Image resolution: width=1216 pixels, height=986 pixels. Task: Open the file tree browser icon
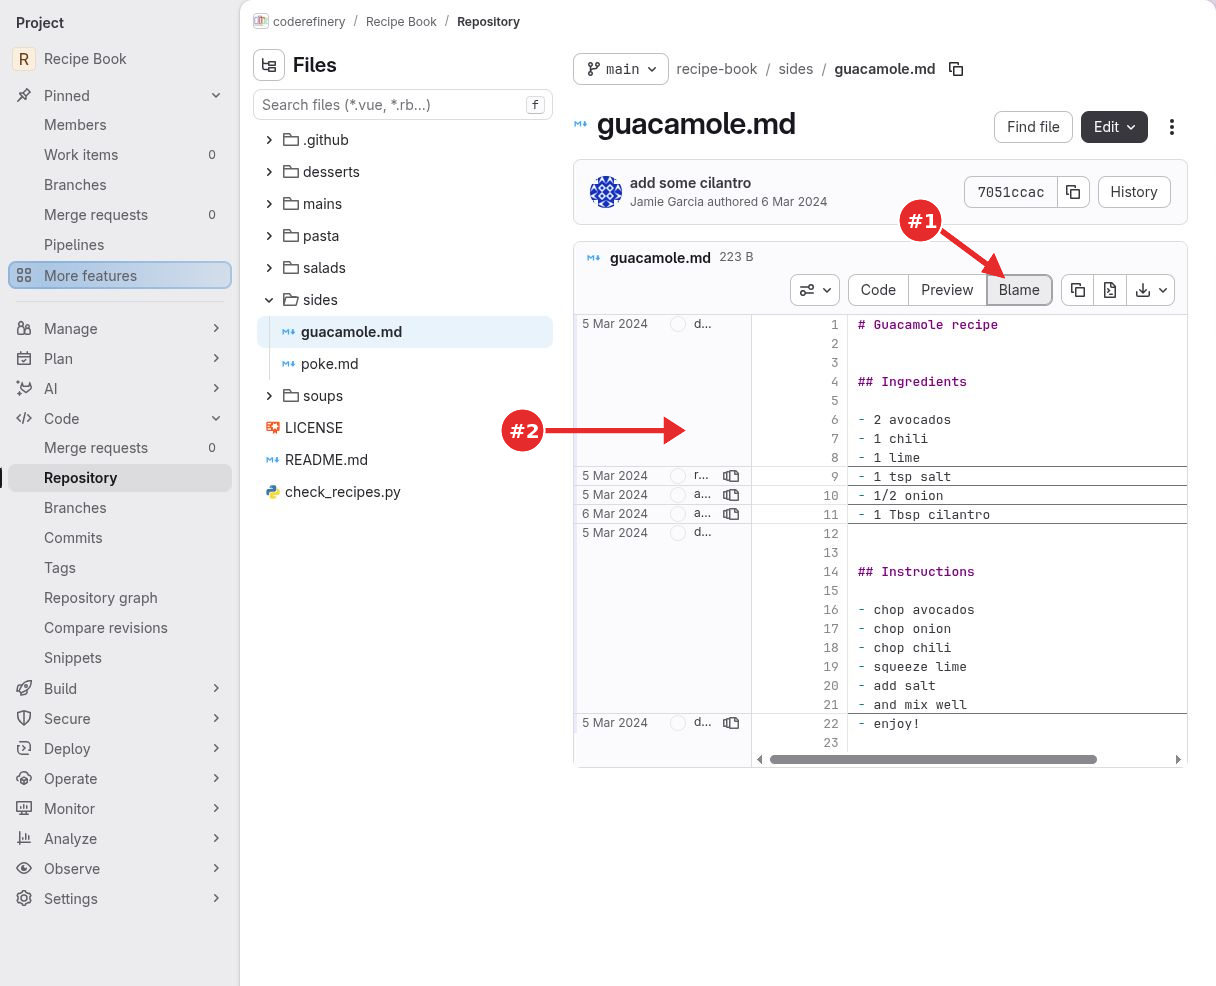(x=269, y=65)
